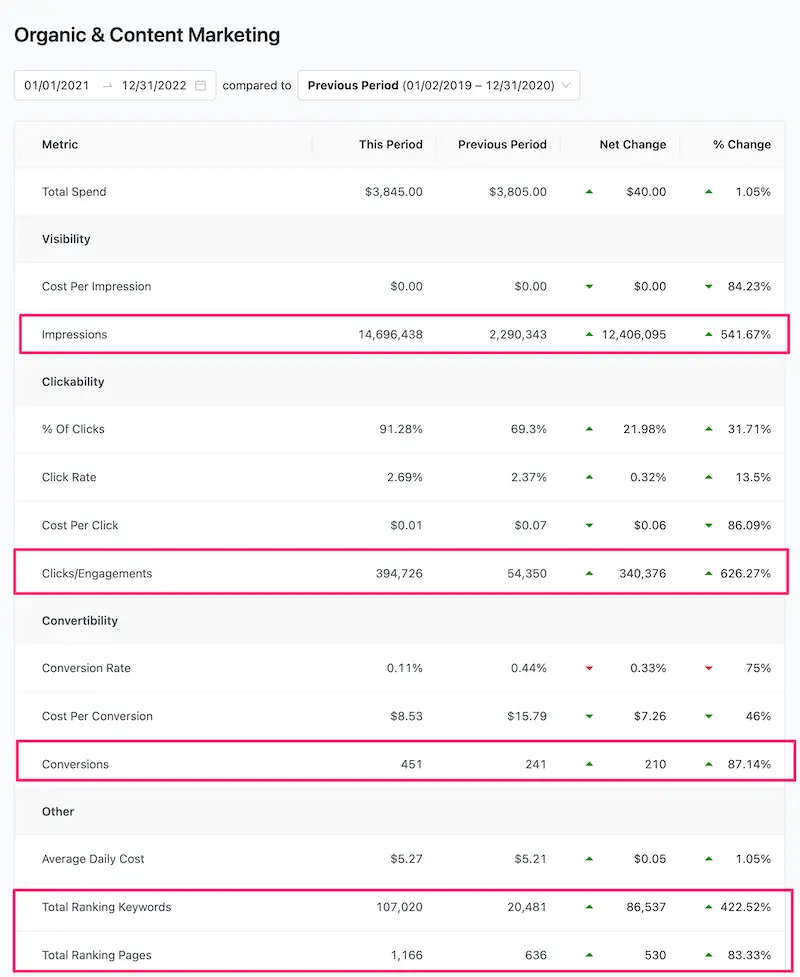Select the % Change column header
The height and width of the screenshot is (977, 800).
click(742, 144)
